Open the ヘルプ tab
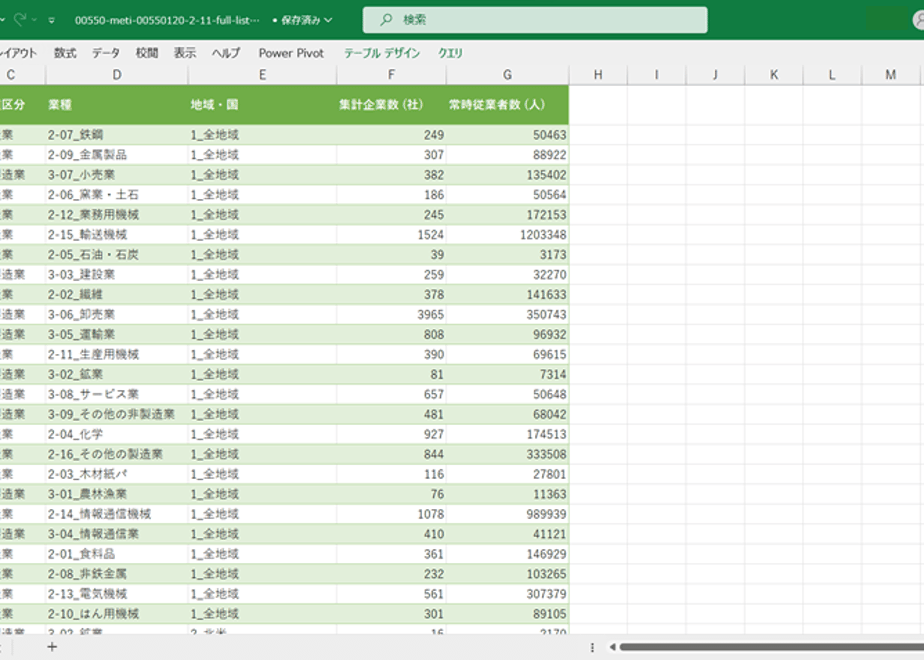 coord(226,53)
